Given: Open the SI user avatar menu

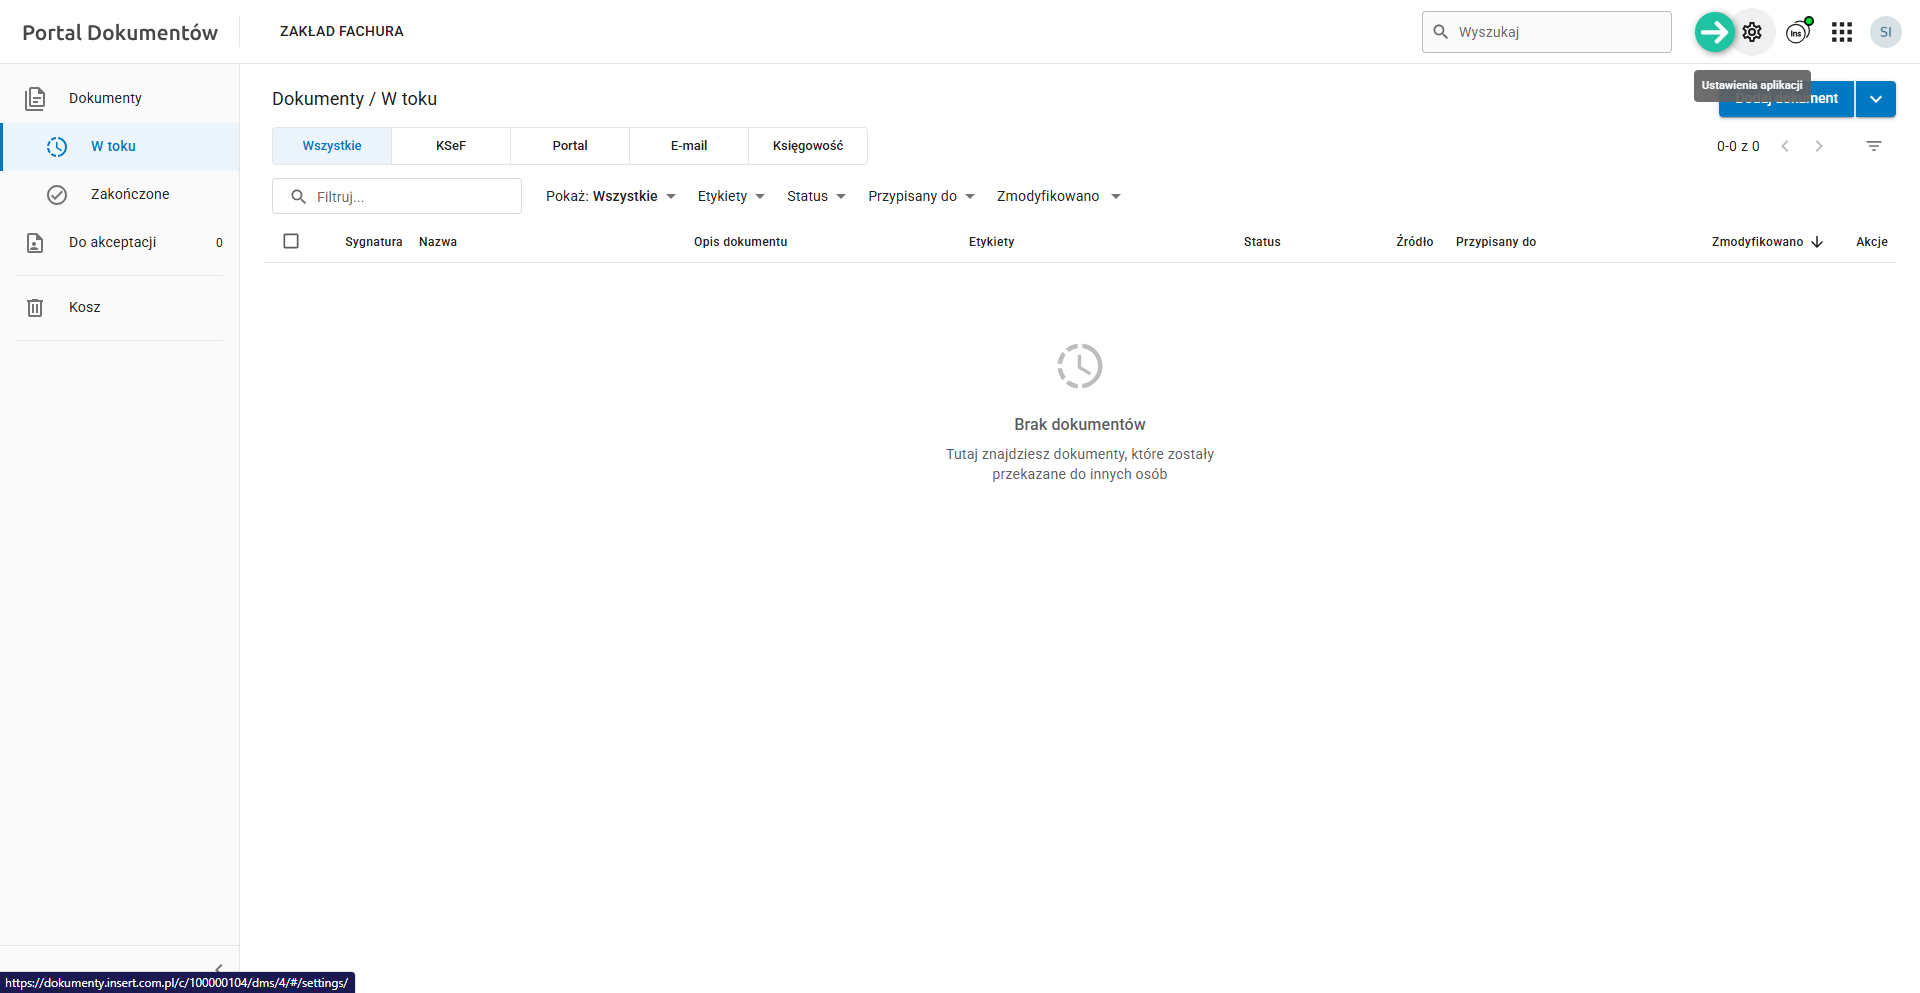Looking at the screenshot, I should pyautogui.click(x=1885, y=32).
